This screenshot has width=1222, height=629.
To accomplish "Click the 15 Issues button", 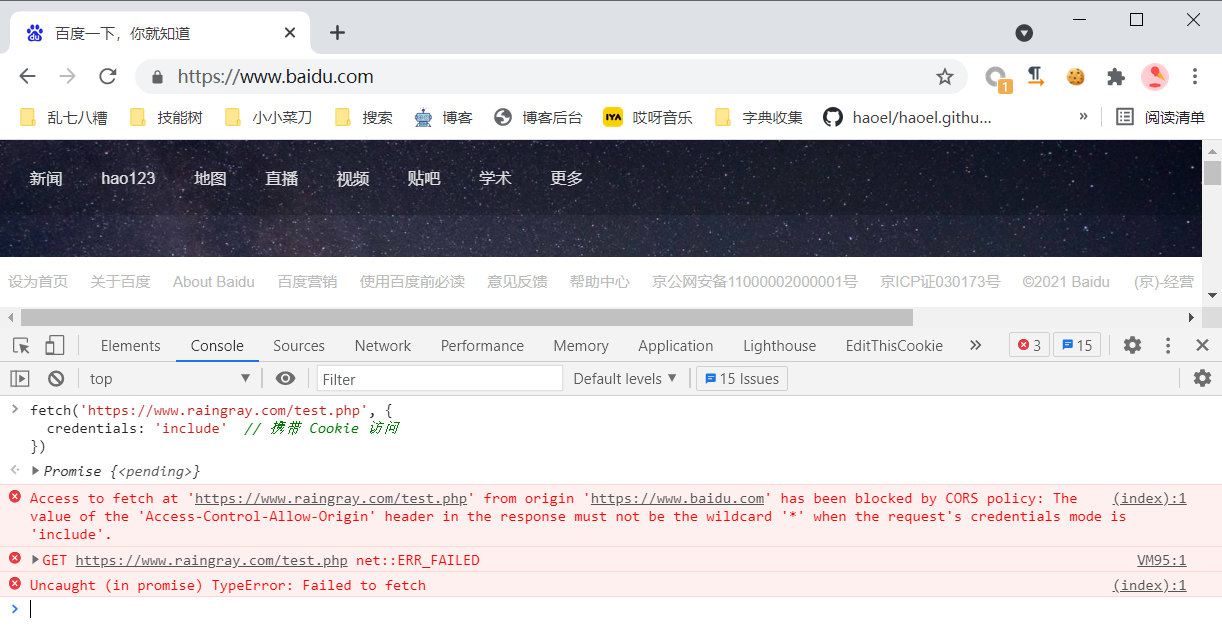I will (x=741, y=379).
